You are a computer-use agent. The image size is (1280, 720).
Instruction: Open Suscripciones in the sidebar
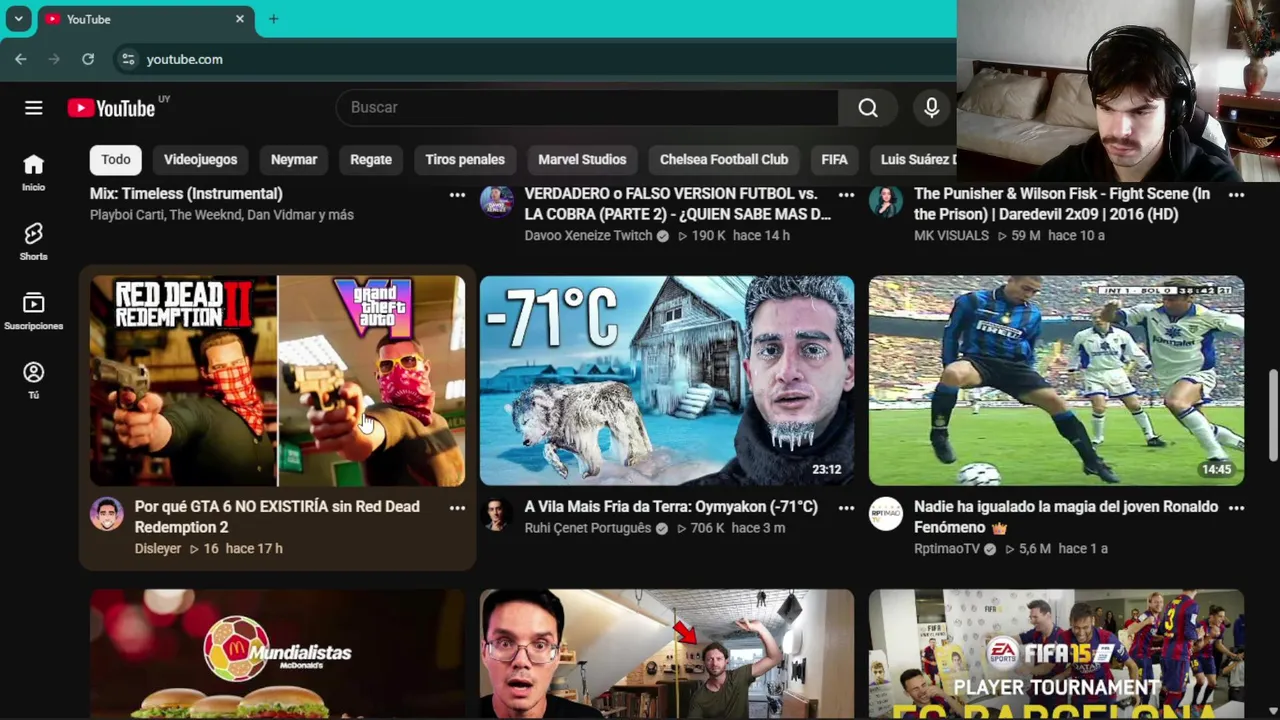click(33, 311)
